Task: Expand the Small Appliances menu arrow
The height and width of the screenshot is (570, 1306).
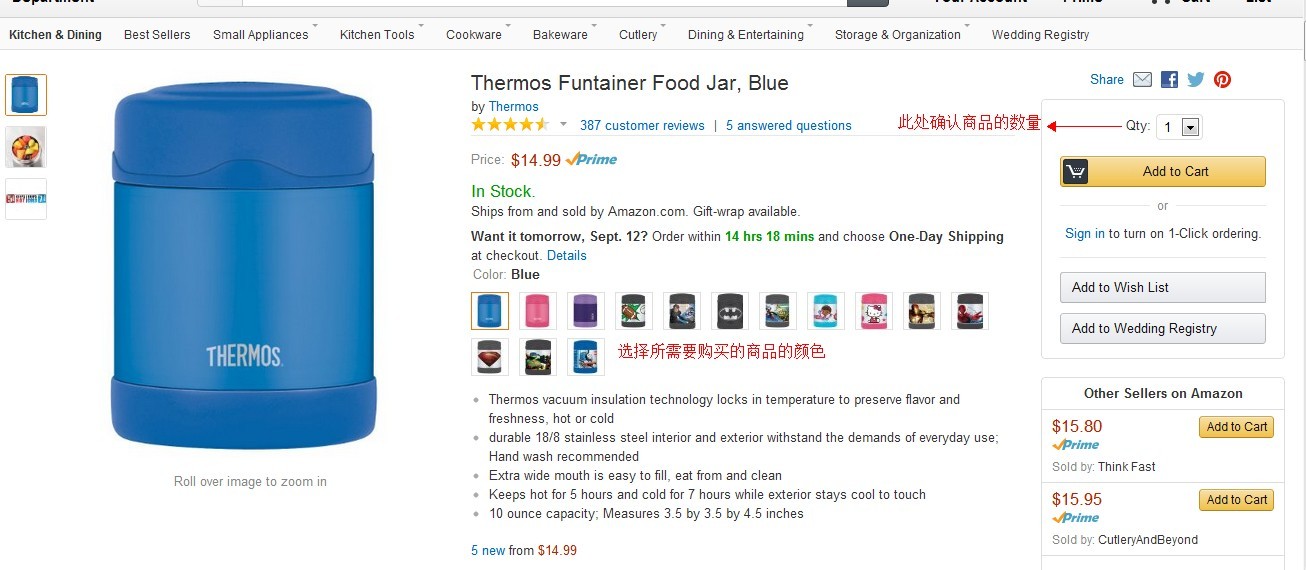Action: pyautogui.click(x=315, y=26)
